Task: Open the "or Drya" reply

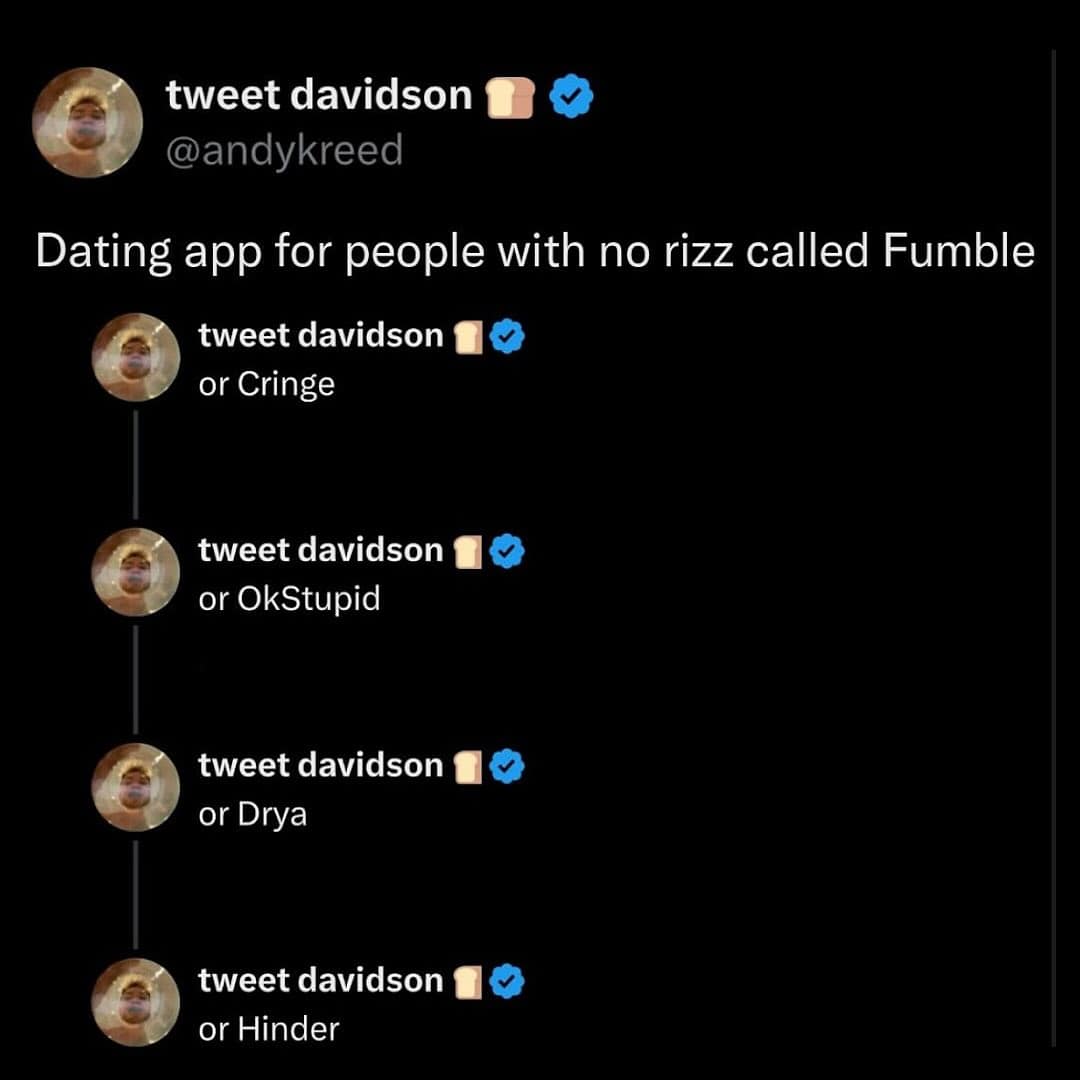Action: (x=253, y=814)
